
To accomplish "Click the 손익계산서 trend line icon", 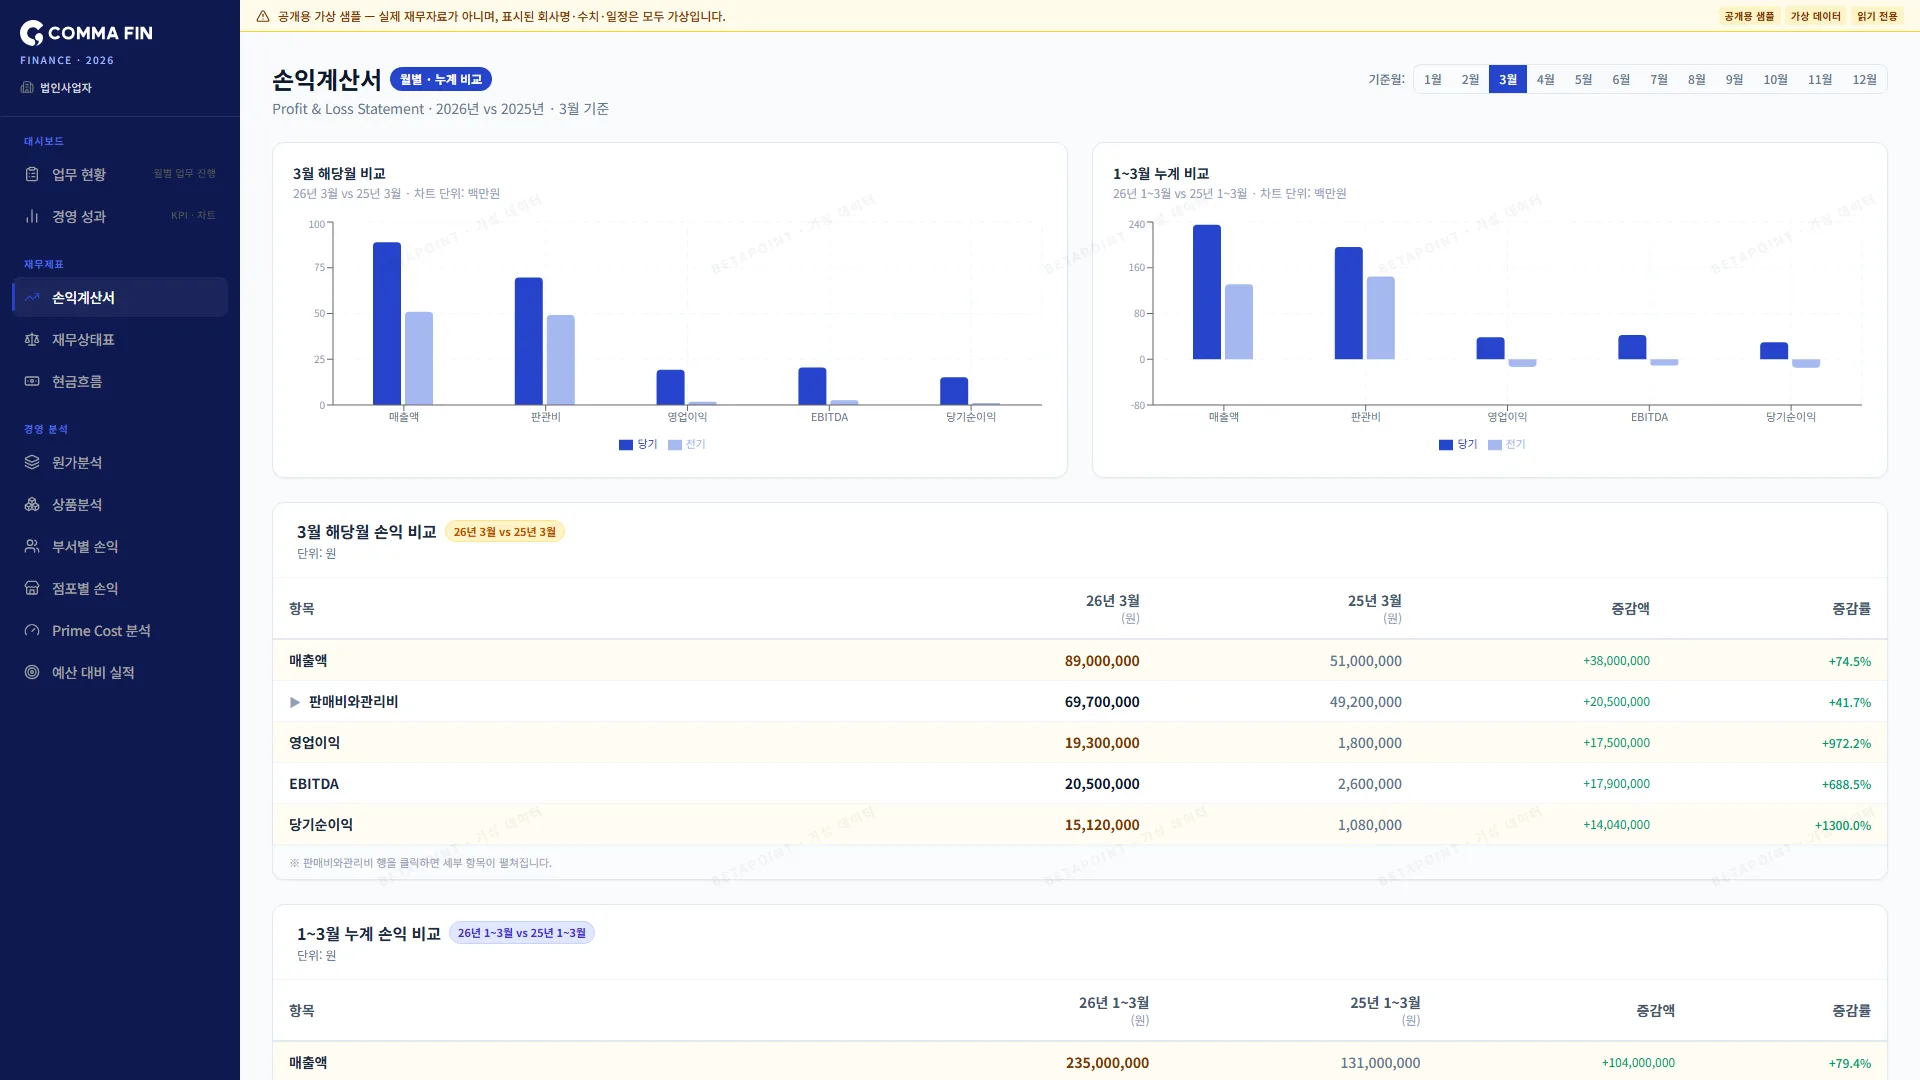I will 32,298.
